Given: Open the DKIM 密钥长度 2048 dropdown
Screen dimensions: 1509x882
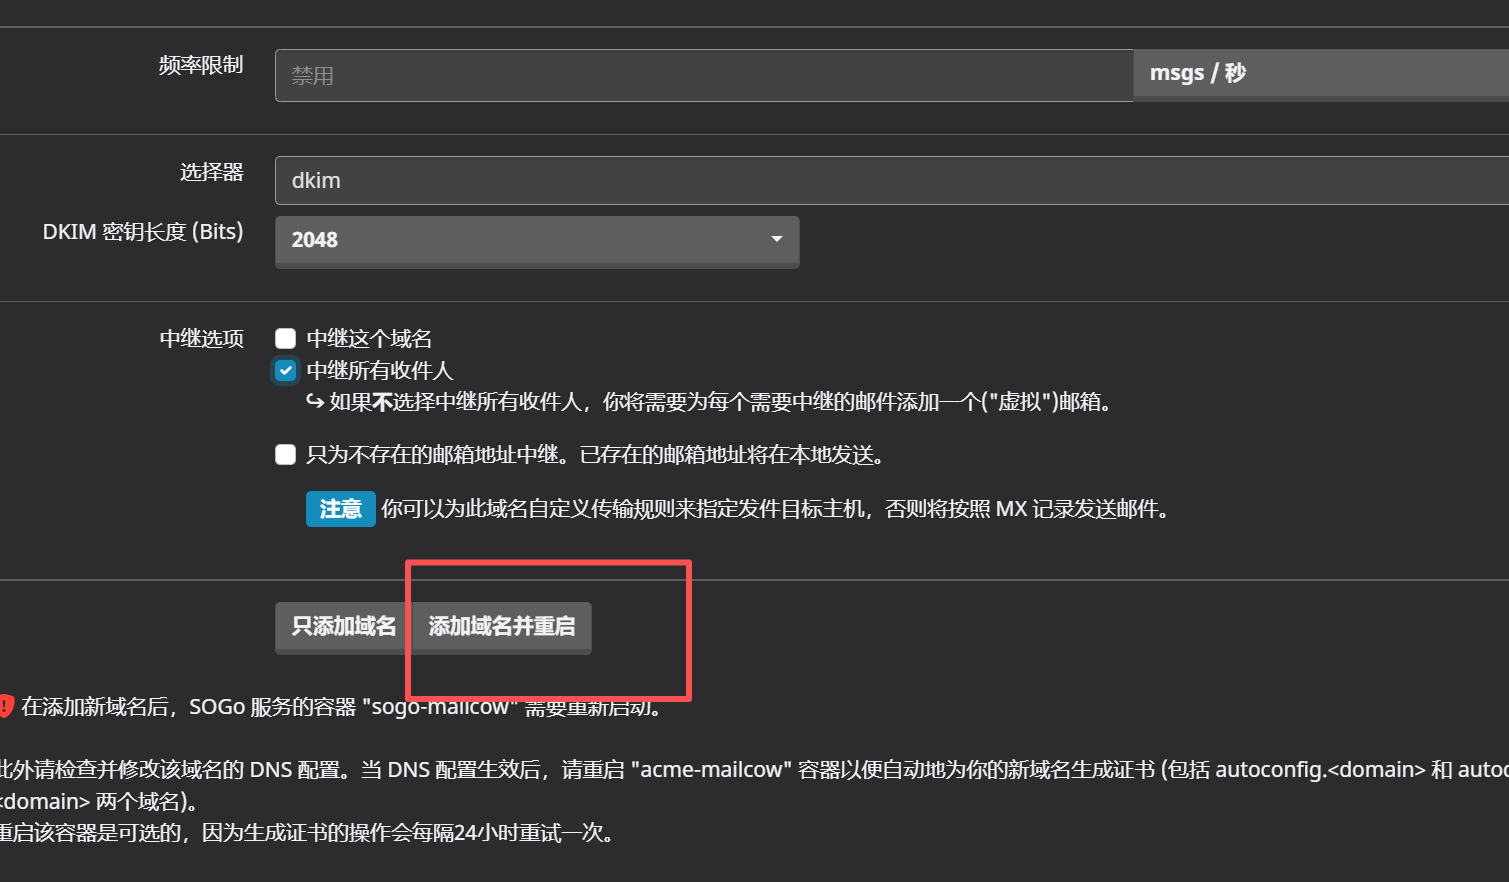Looking at the screenshot, I should coord(536,240).
